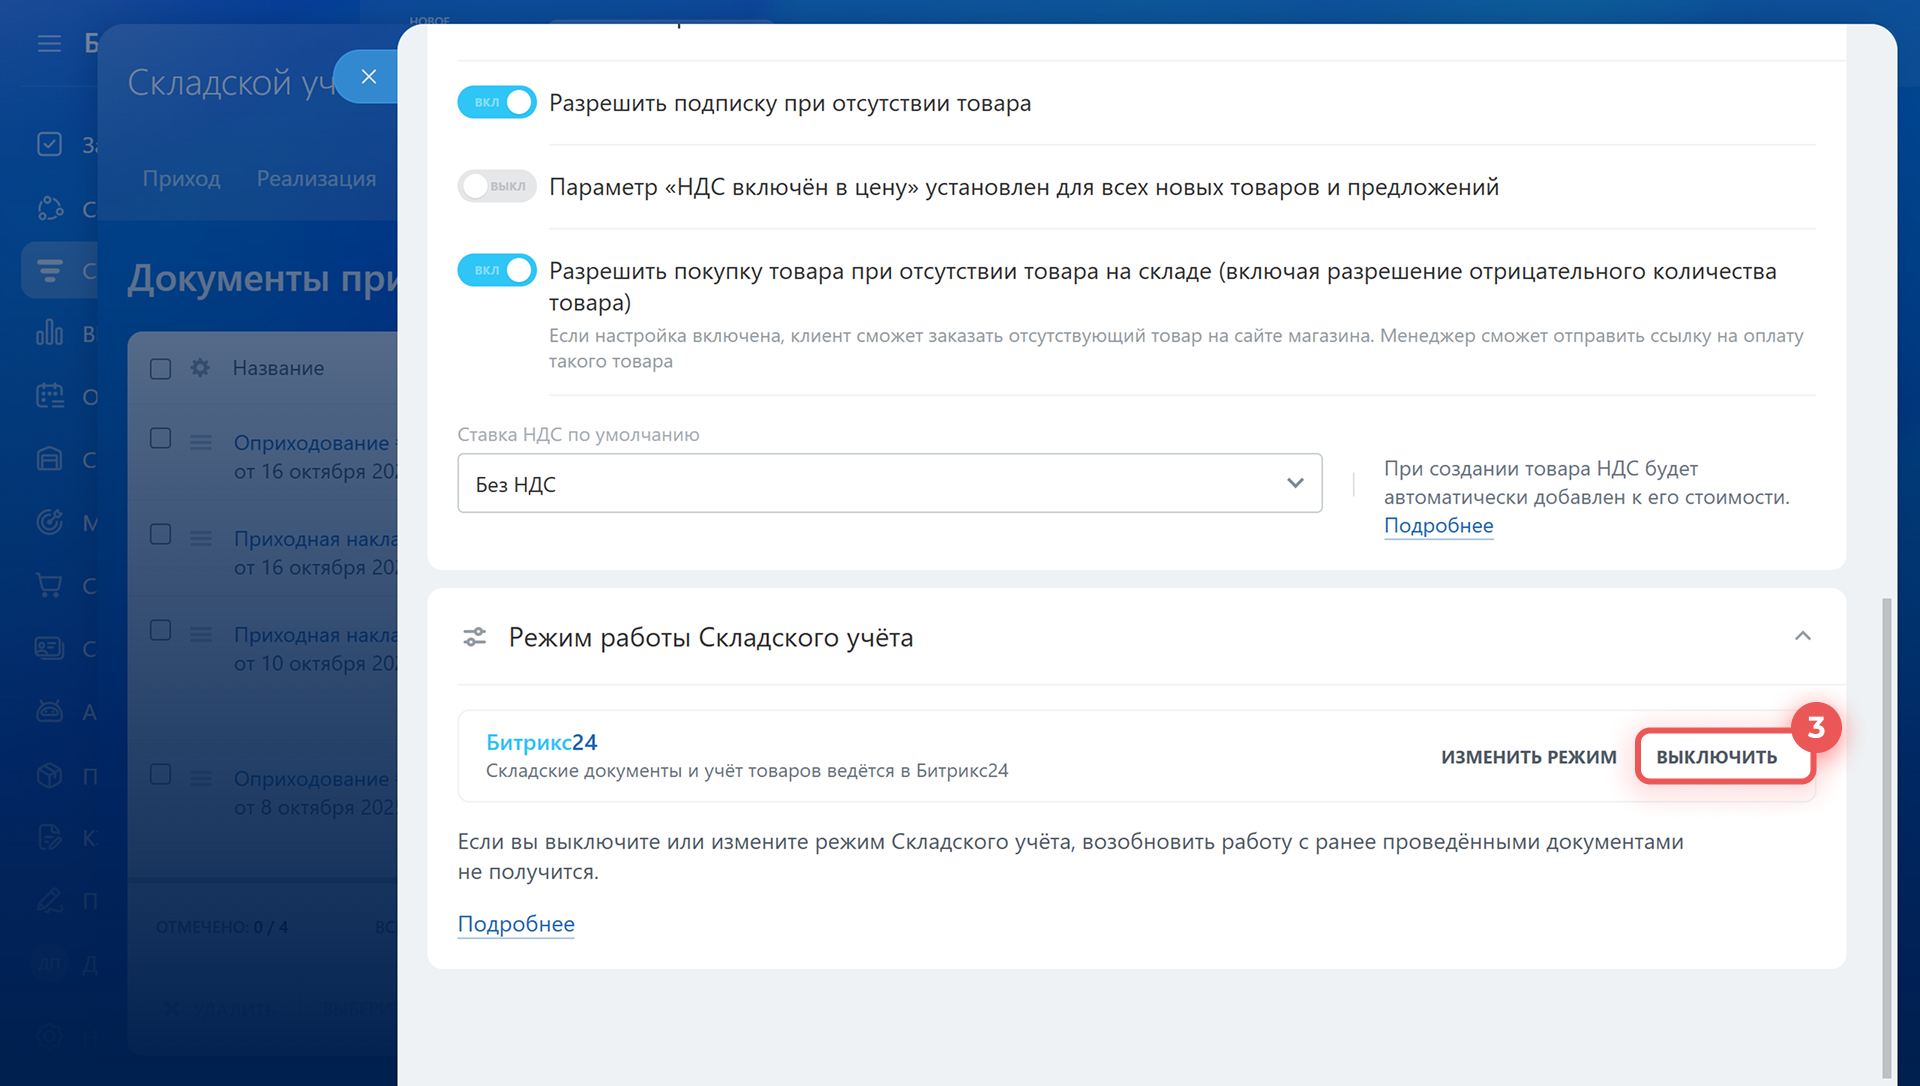Screen dimensions: 1920x1086
Task: Open the Подробнее link under the warning text
Action: coord(516,924)
